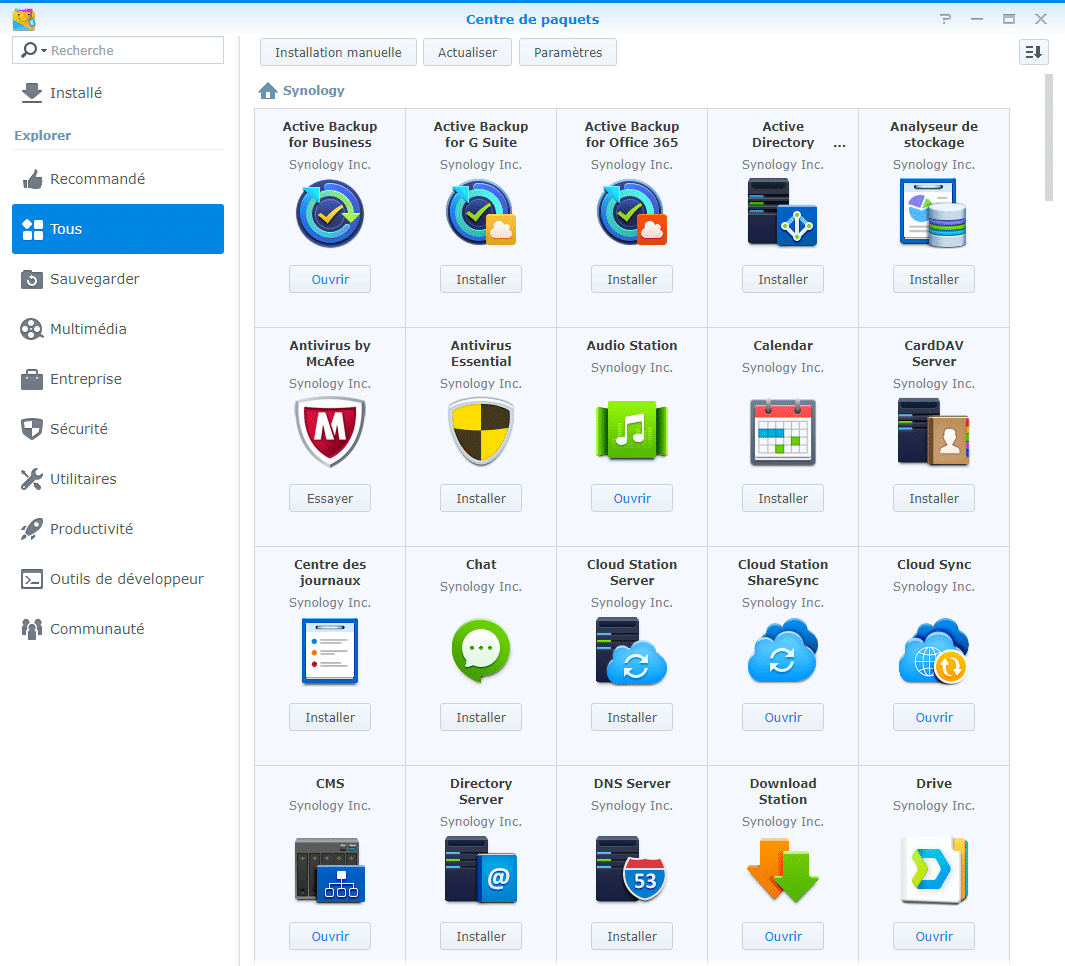Open Drive with Ouvrir button

pos(934,936)
